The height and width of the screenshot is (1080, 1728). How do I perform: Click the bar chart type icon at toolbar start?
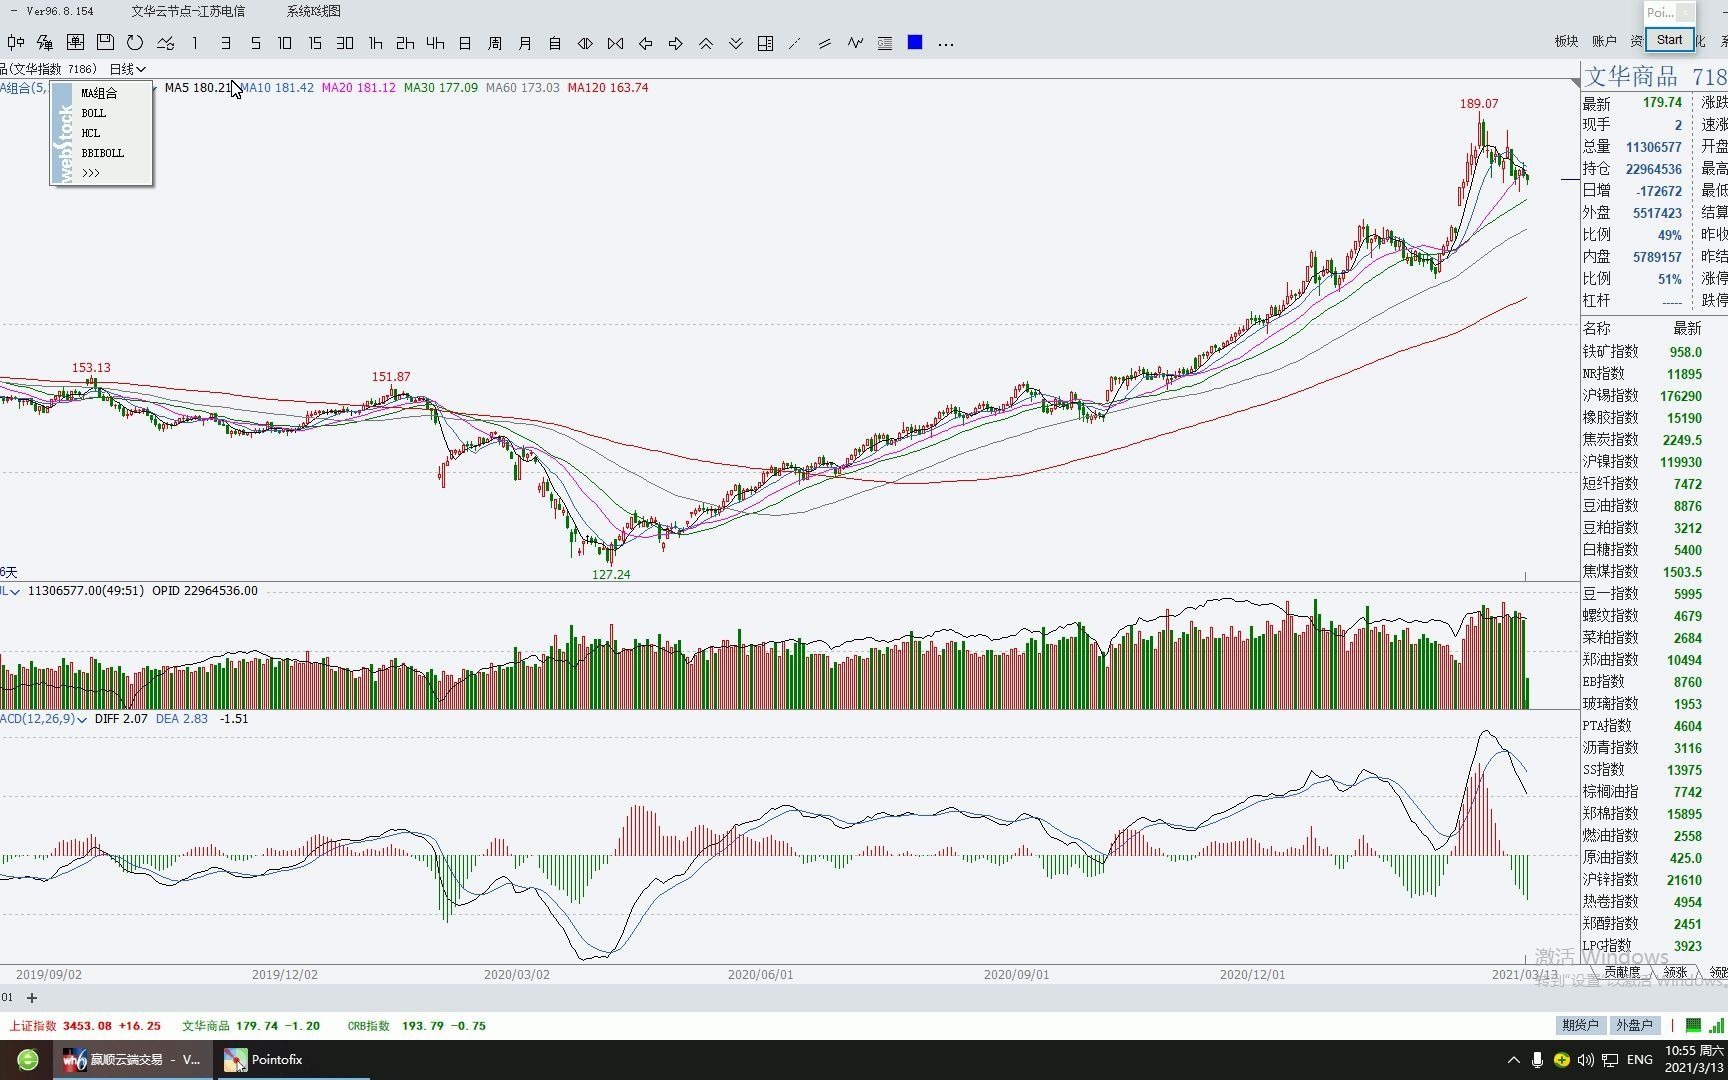click(x=15, y=43)
